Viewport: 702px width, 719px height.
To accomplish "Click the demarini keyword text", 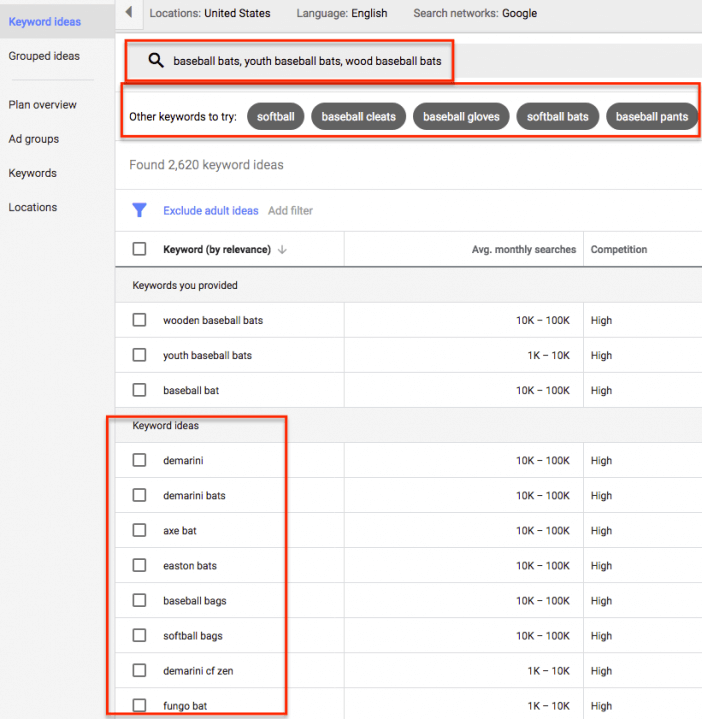I will 183,460.
